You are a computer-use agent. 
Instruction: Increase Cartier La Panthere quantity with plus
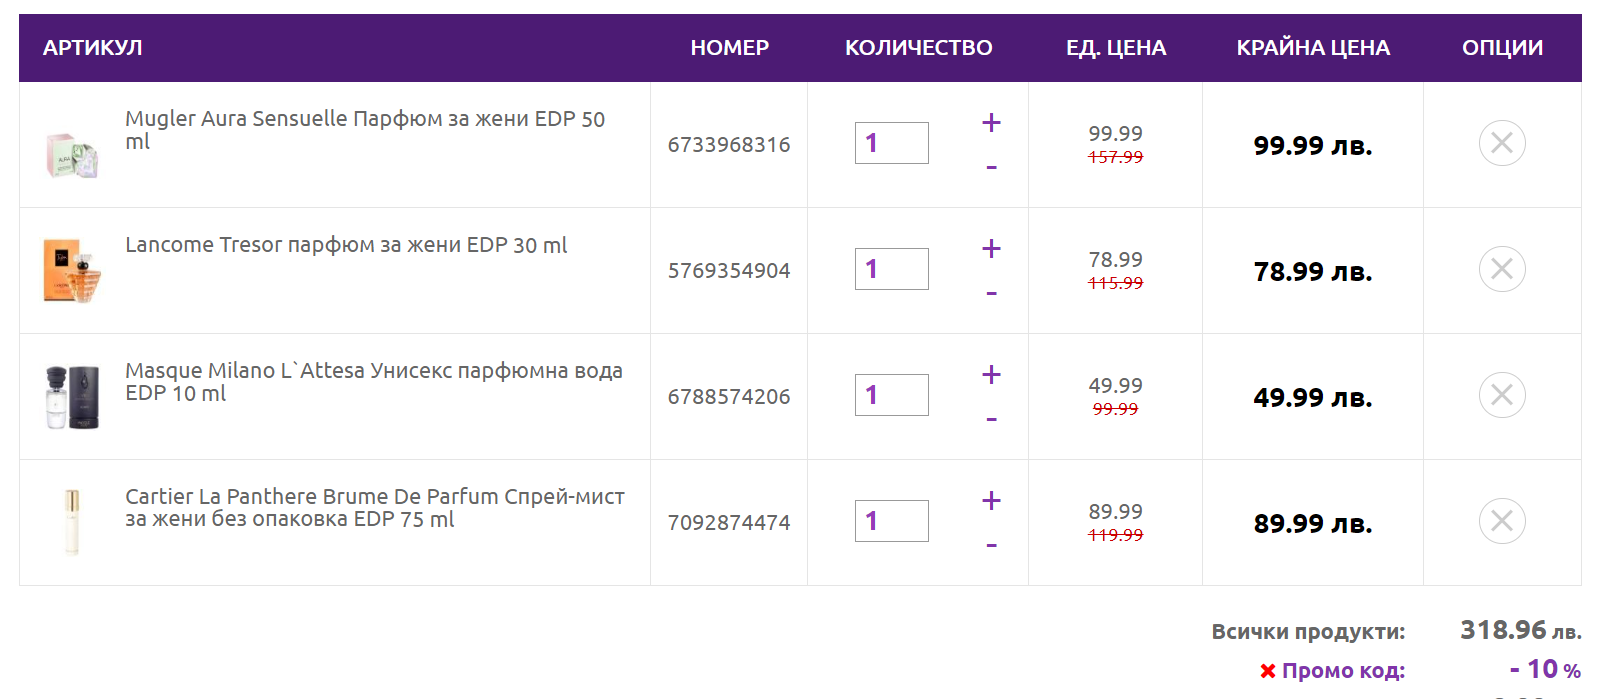click(x=991, y=501)
